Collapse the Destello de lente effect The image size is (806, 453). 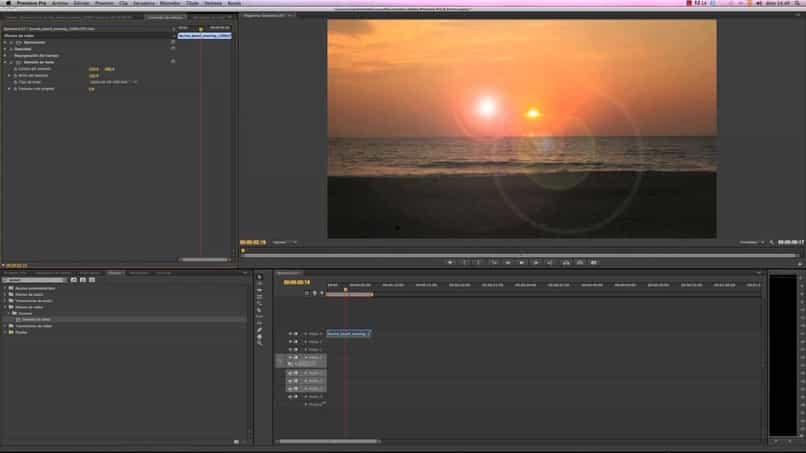click(x=5, y=62)
